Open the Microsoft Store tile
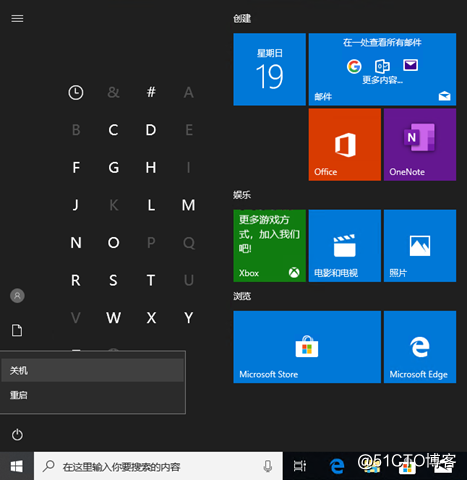This screenshot has height=480, width=467. click(x=307, y=347)
